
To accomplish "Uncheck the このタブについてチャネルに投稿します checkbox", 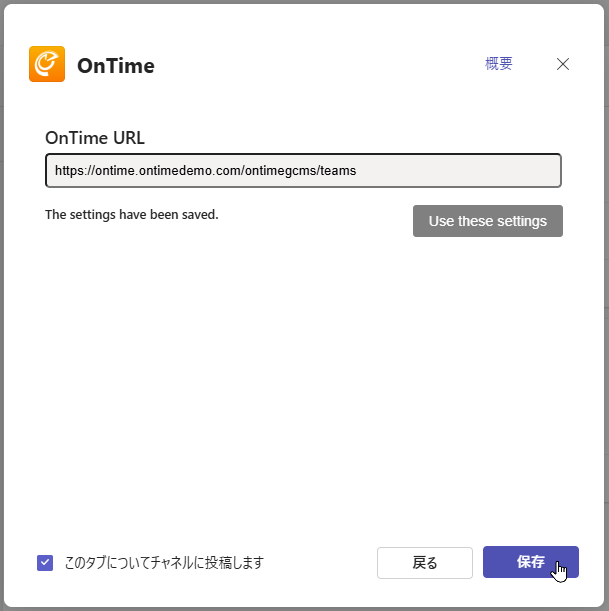I will point(45,562).
